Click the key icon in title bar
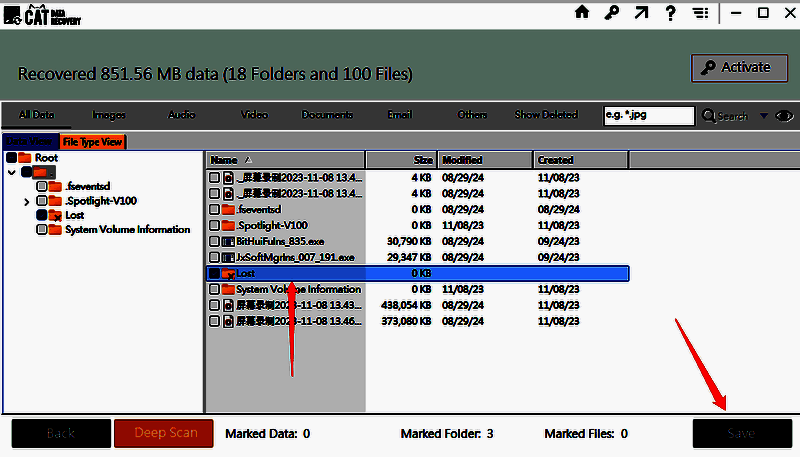Image resolution: width=800 pixels, height=457 pixels. pyautogui.click(x=611, y=12)
